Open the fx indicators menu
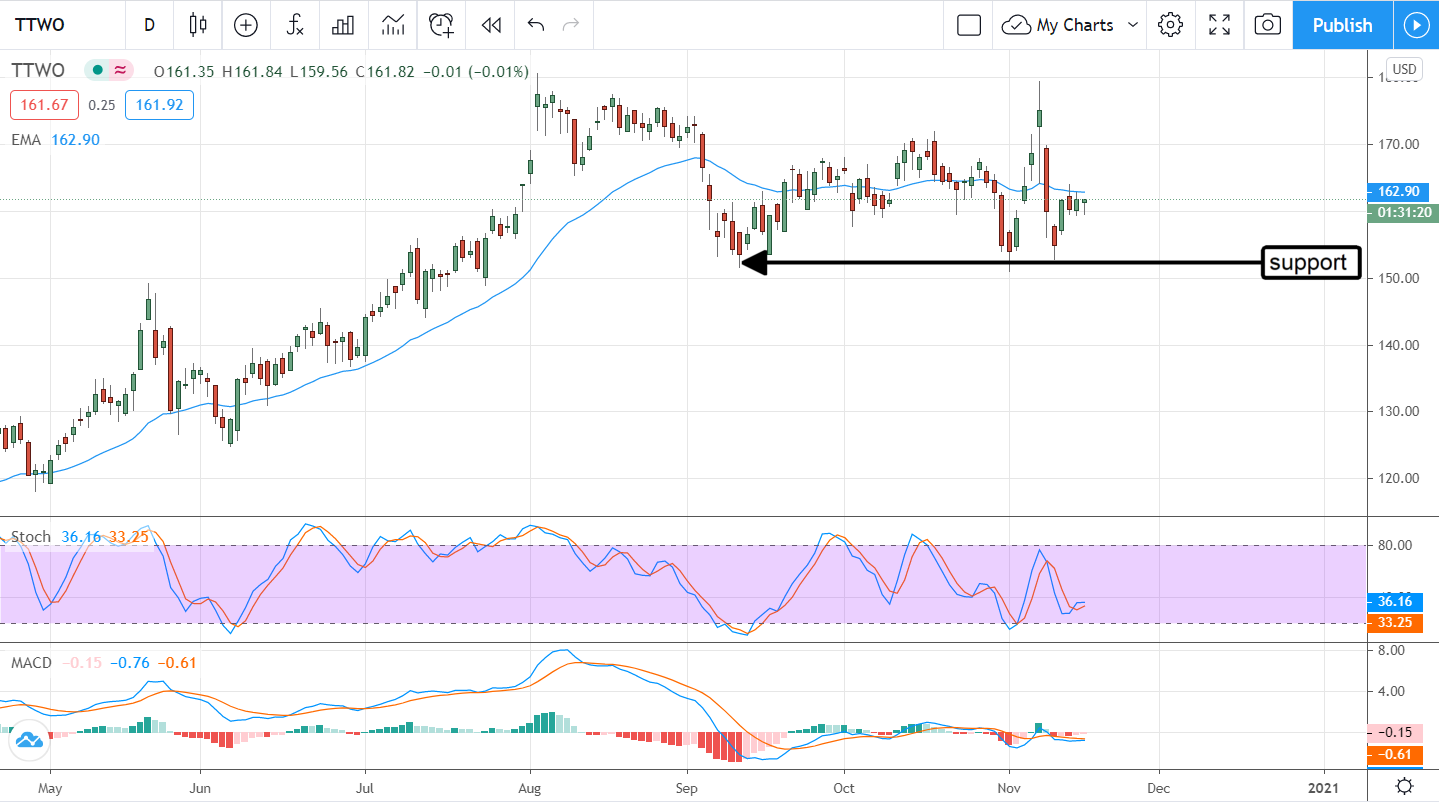This screenshot has width=1439, height=804. (295, 25)
